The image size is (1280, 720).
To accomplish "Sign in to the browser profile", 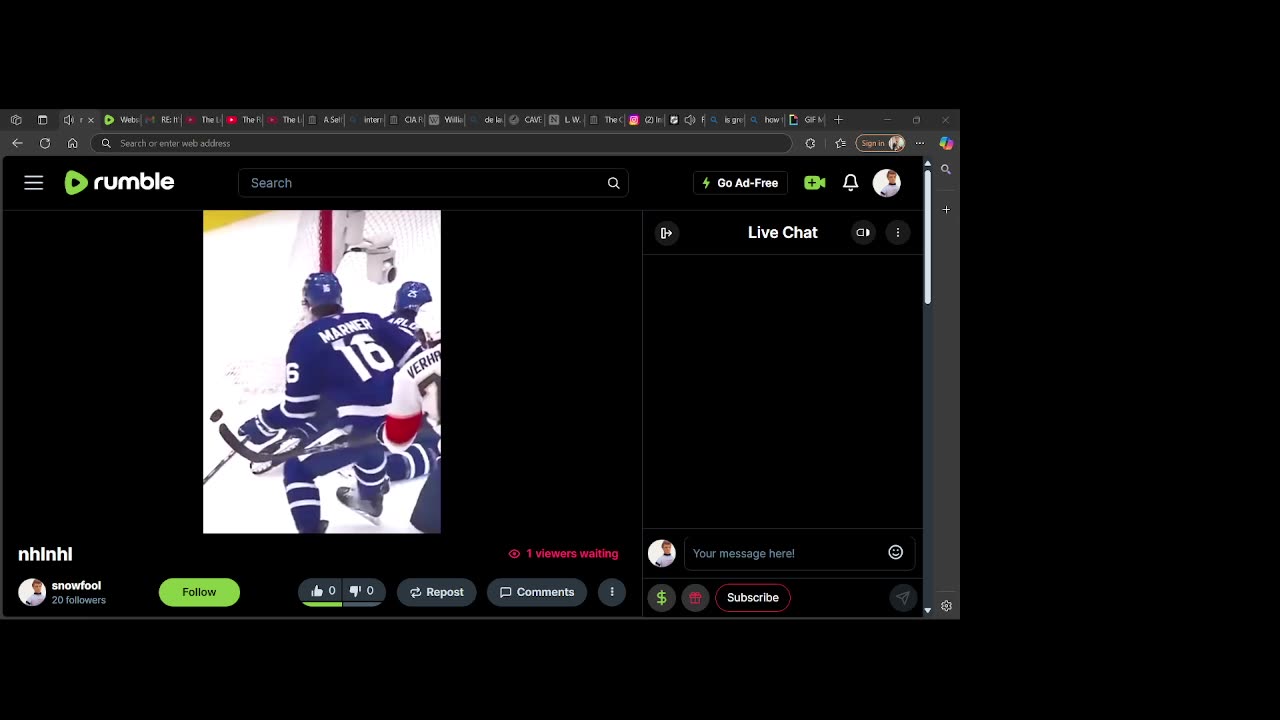I will 880,143.
